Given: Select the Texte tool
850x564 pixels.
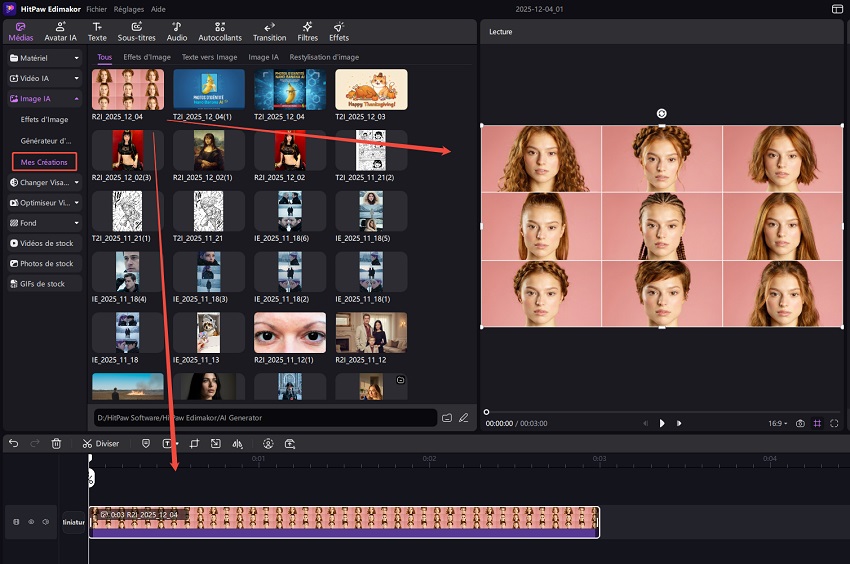Looking at the screenshot, I should point(97,32).
